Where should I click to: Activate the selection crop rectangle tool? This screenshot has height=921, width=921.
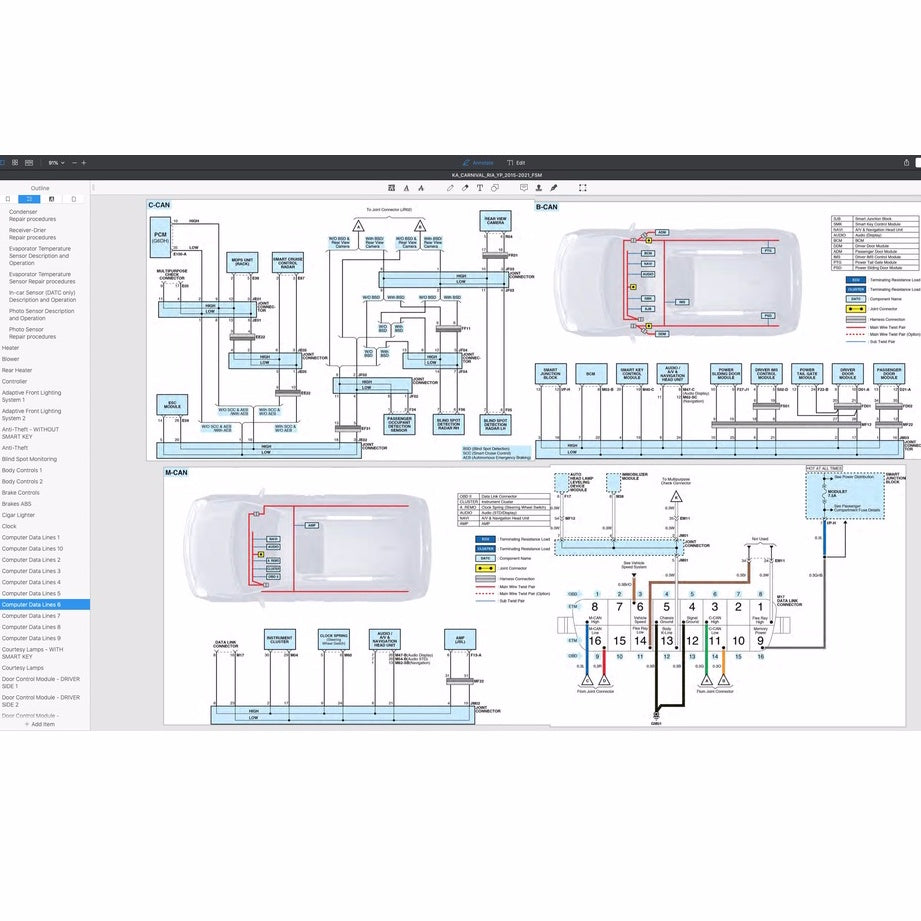coord(582,187)
